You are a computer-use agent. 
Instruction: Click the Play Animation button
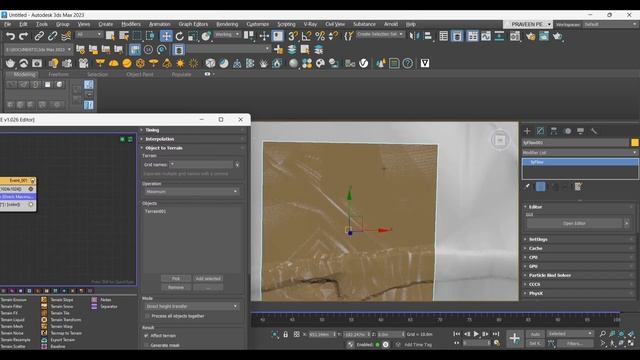(x=476, y=334)
